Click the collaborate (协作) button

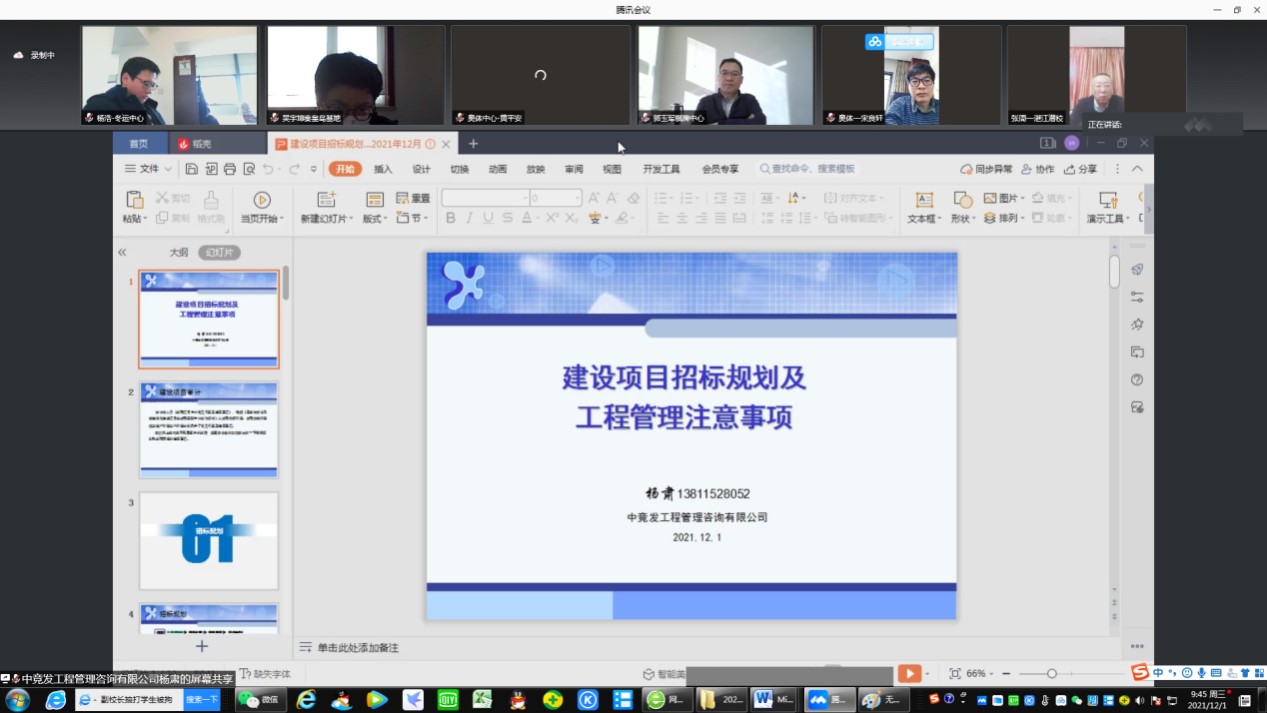point(1038,170)
